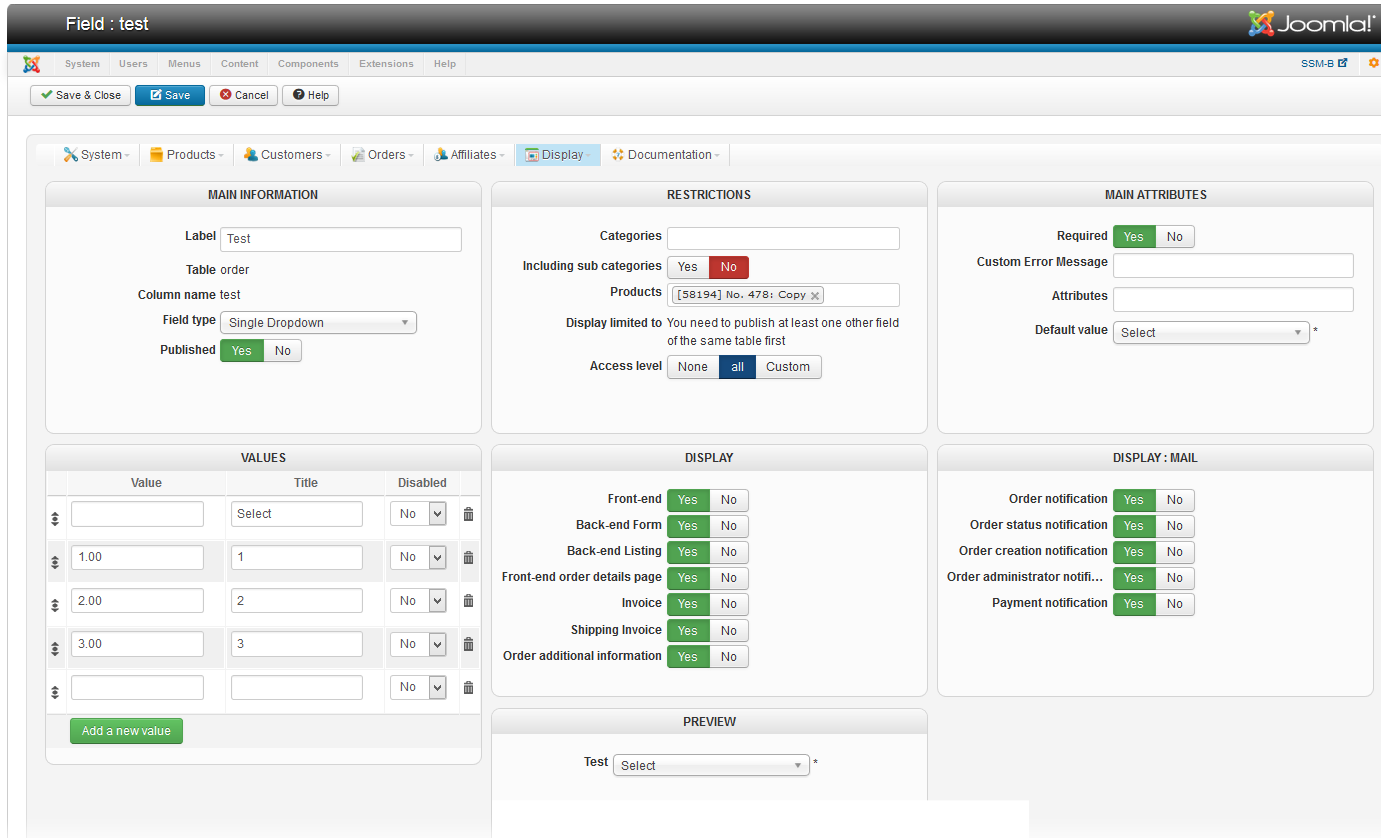Remove product 'No. 478: Copy' tag
Image resolution: width=1381 pixels, height=838 pixels.
(x=815, y=295)
